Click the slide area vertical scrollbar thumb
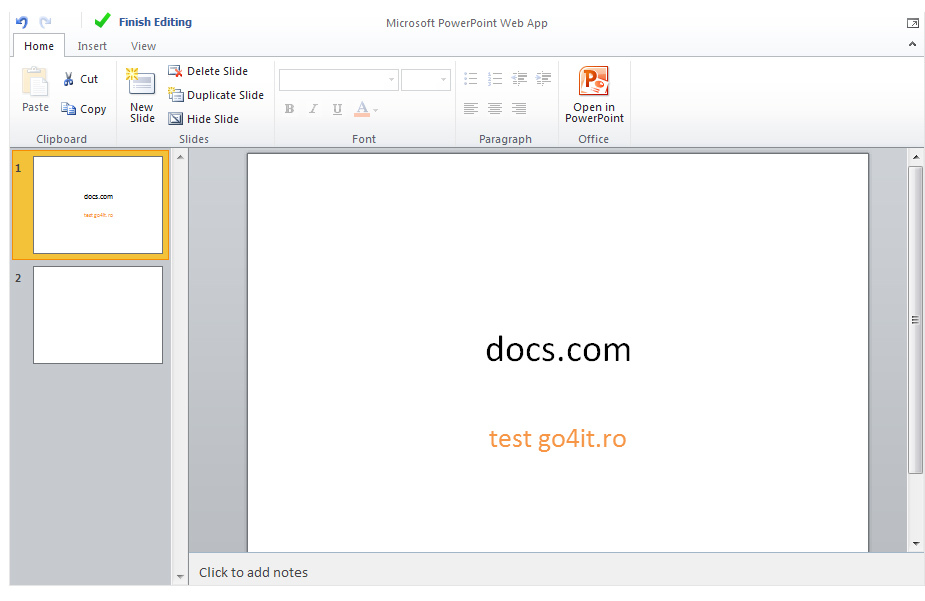The width and height of the screenshot is (925, 601). (915, 320)
